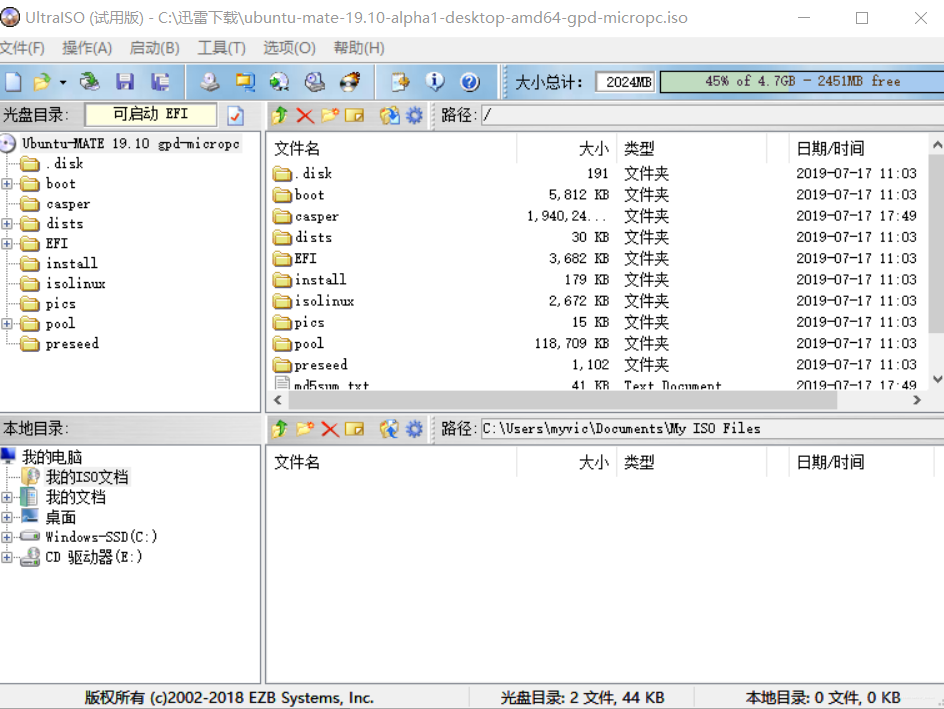Screen dimensions: 944x709
Task: Go up a level in the local pane
Action: click(x=279, y=429)
